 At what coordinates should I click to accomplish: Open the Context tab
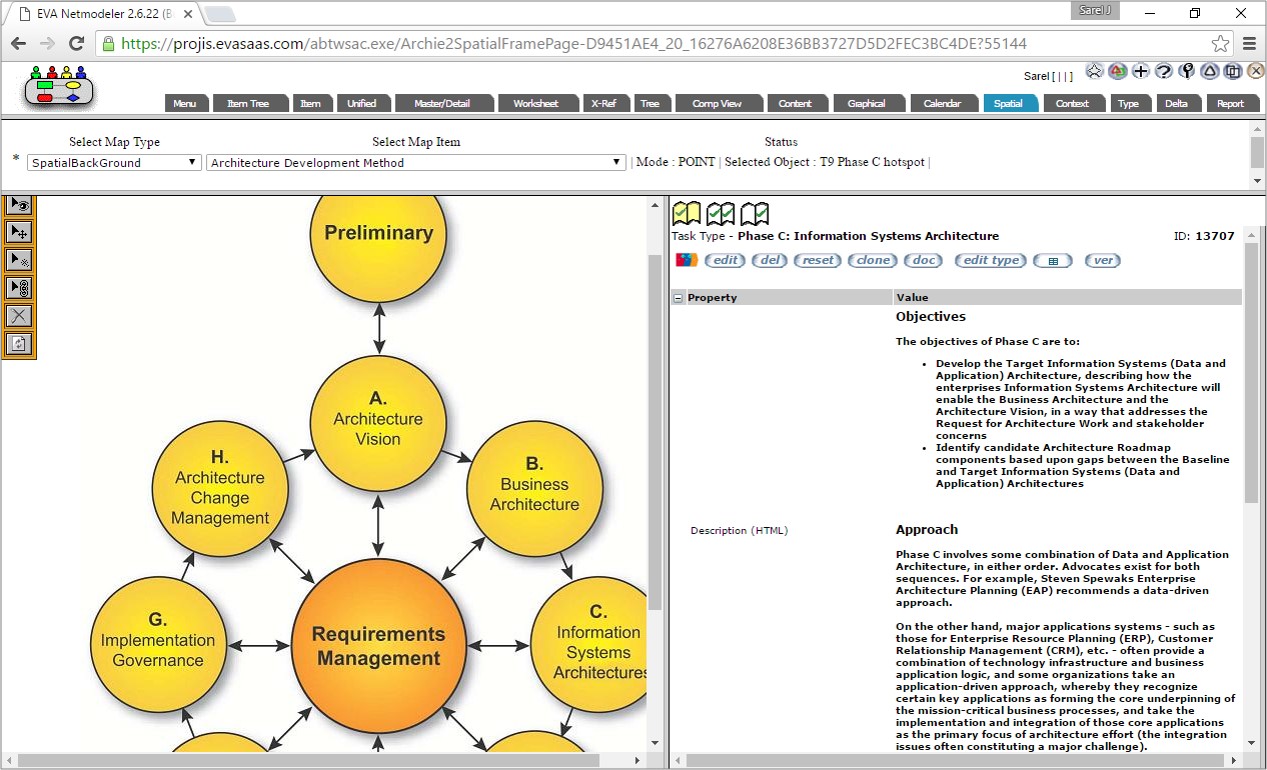click(x=1073, y=103)
